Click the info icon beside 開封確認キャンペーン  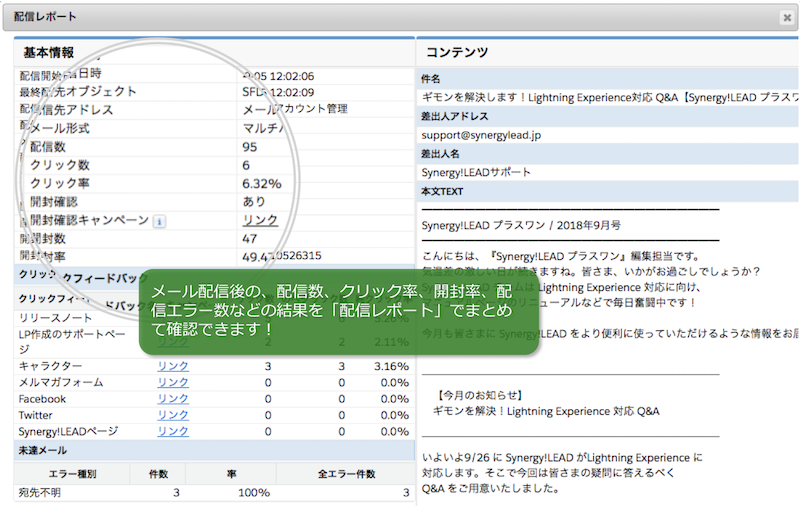159,221
